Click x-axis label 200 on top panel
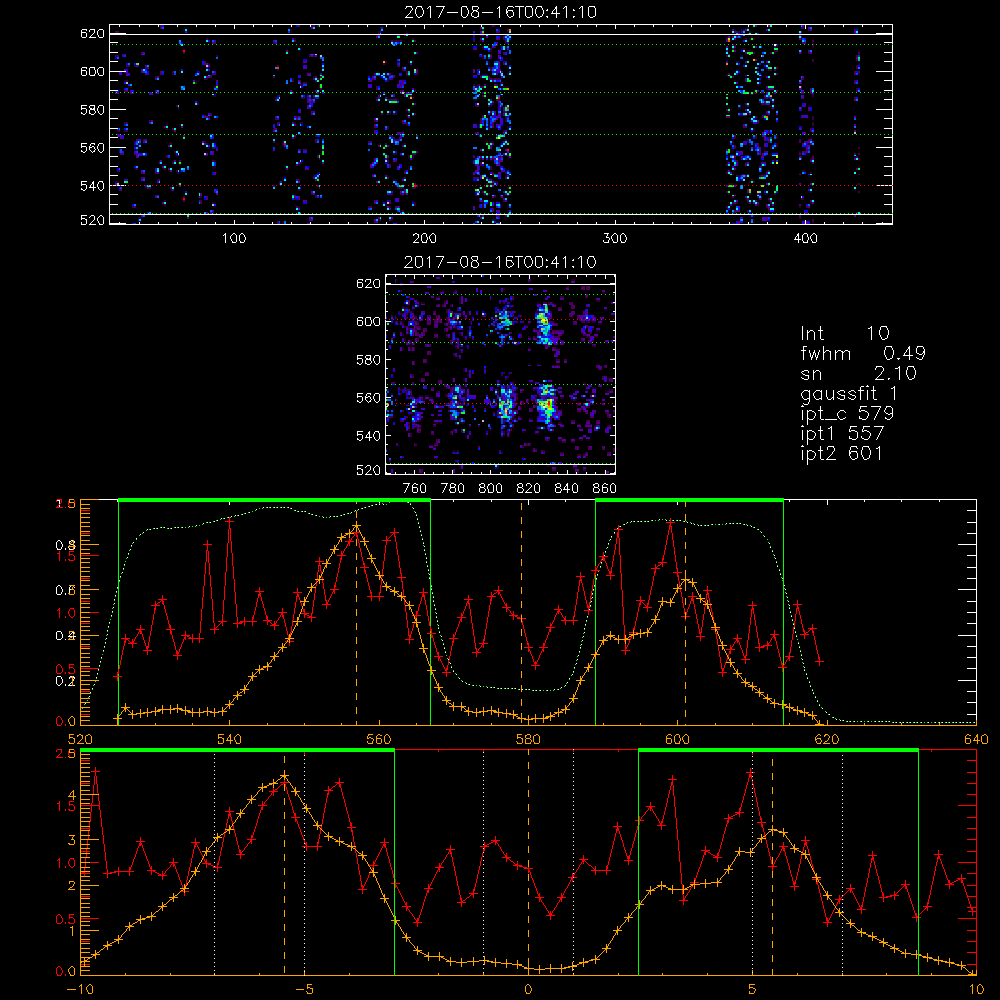 (x=424, y=239)
